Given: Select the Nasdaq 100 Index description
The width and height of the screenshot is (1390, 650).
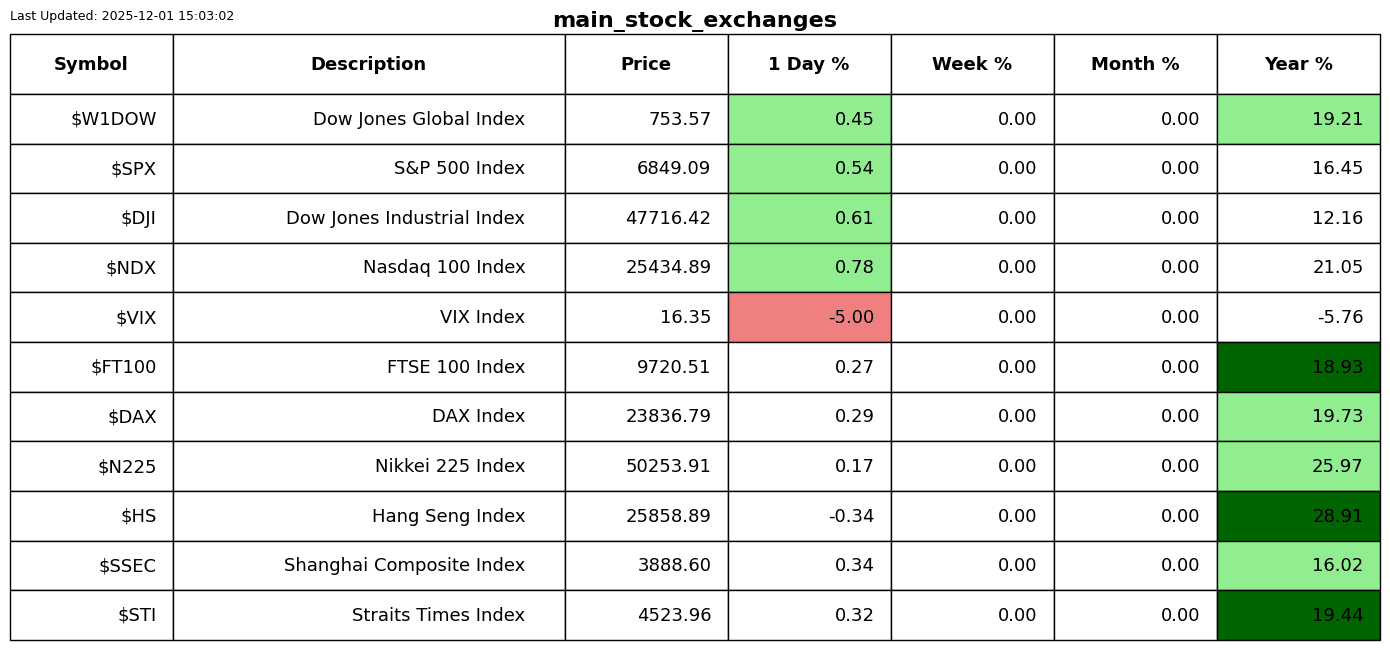Looking at the screenshot, I should [x=443, y=267].
